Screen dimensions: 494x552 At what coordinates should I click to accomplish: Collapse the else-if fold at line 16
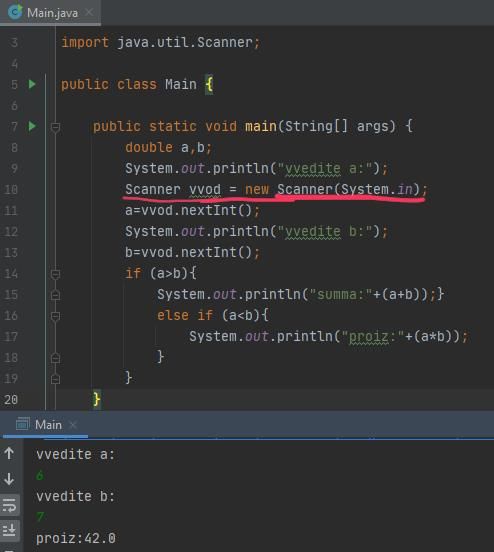tap(55, 316)
